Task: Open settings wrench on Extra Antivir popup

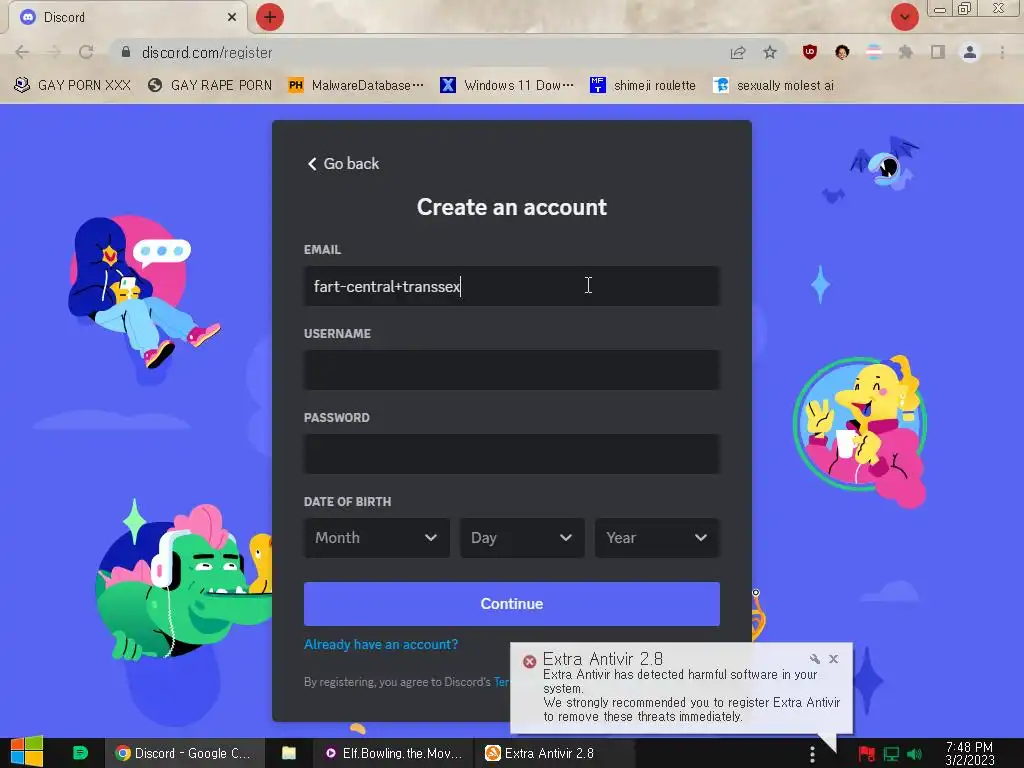Action: 815,659
